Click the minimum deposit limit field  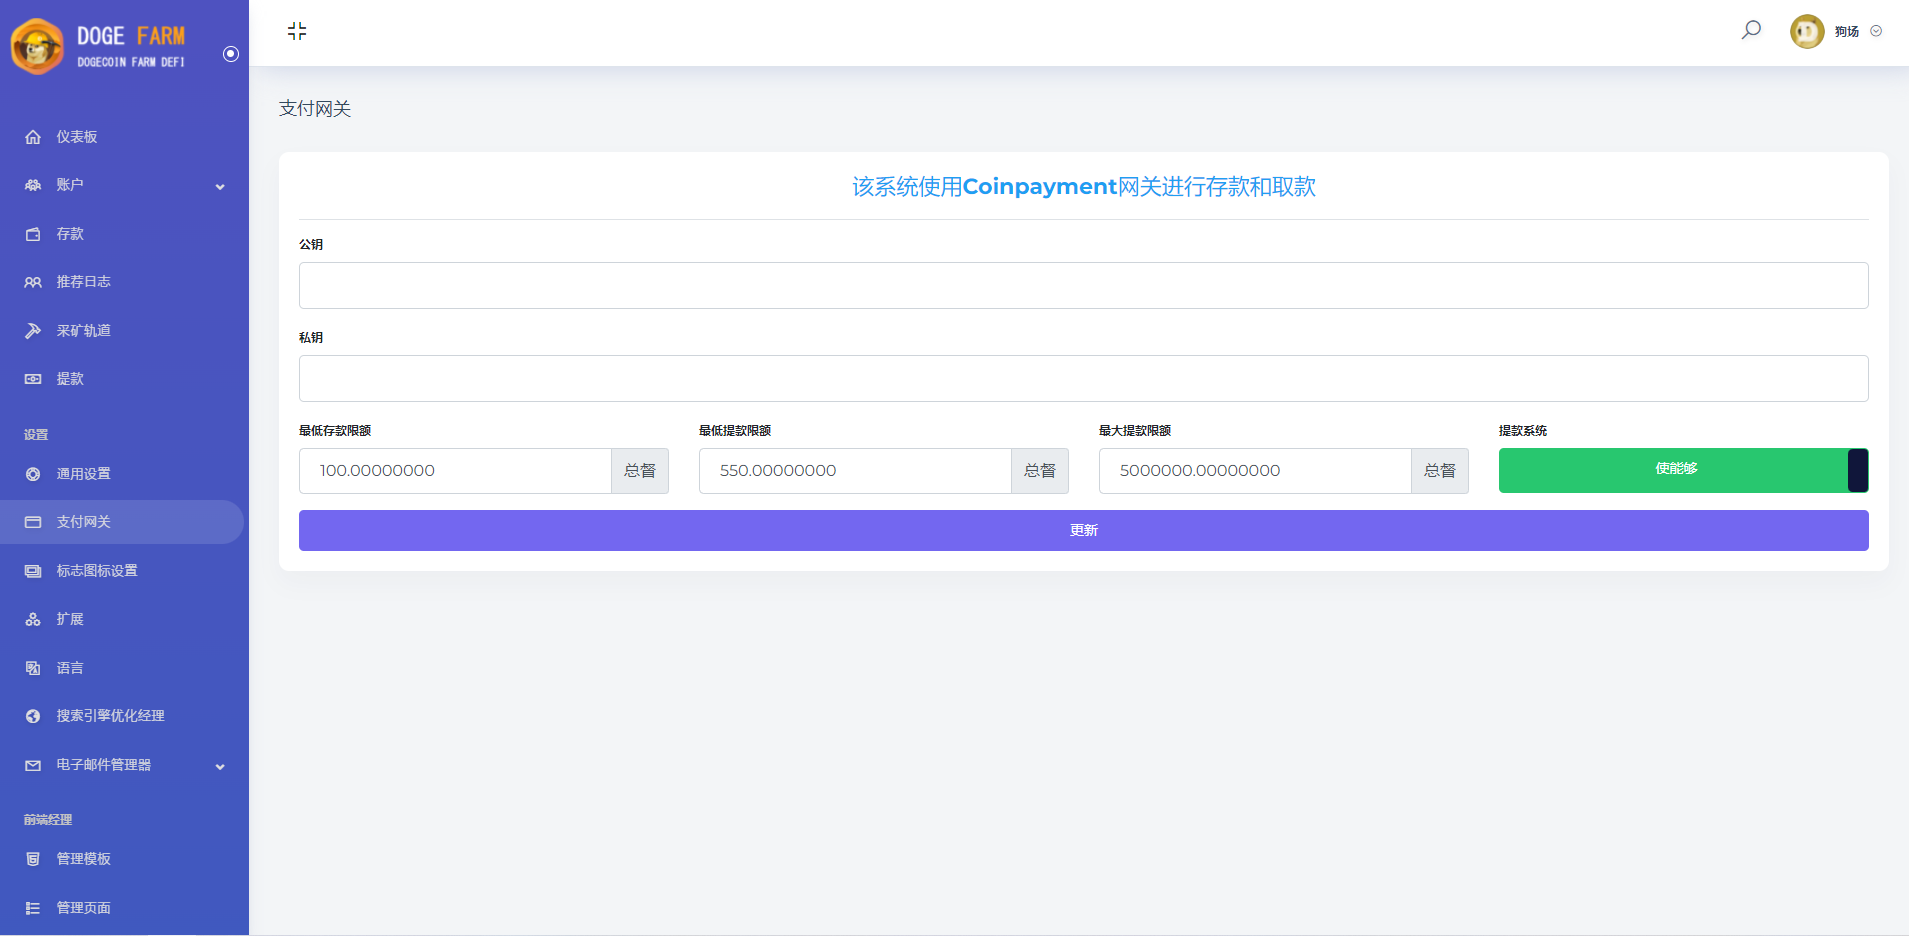[x=455, y=471]
